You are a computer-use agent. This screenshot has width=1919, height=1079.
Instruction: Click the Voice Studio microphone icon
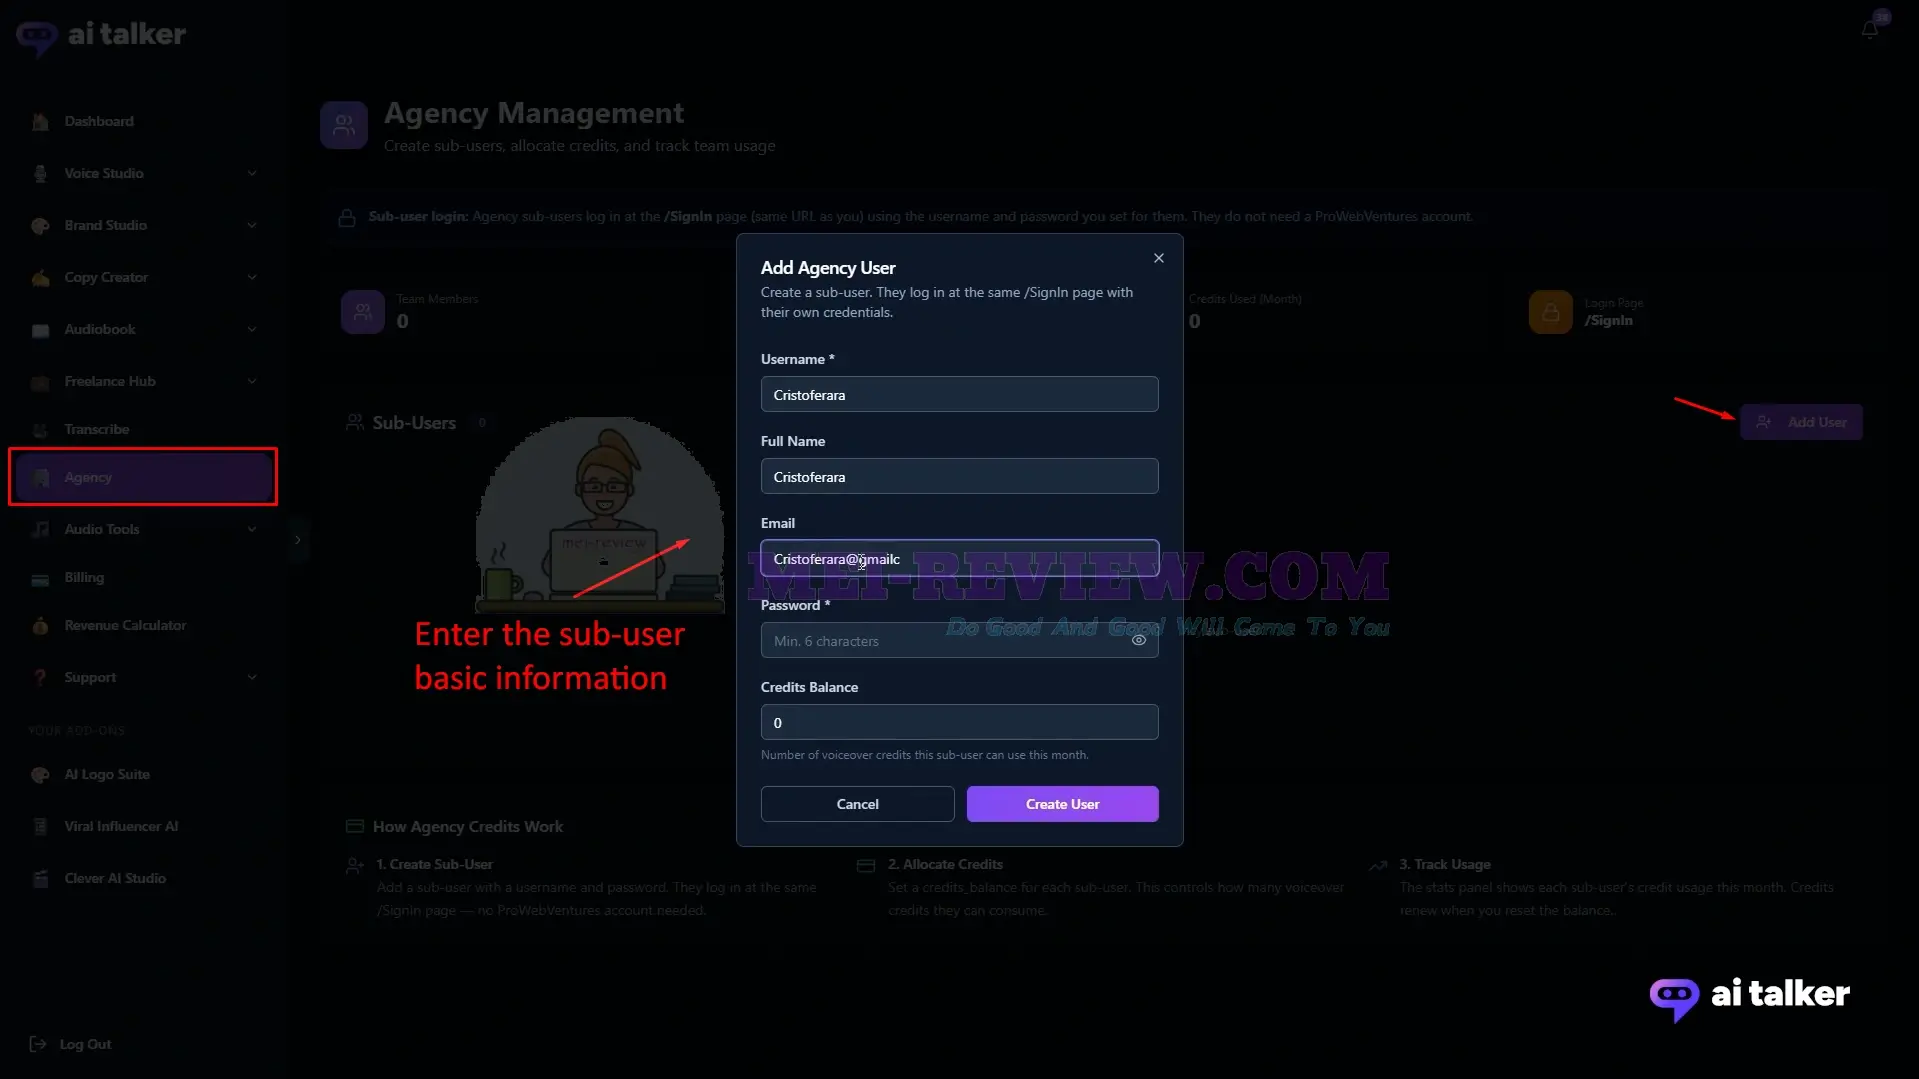click(x=40, y=173)
